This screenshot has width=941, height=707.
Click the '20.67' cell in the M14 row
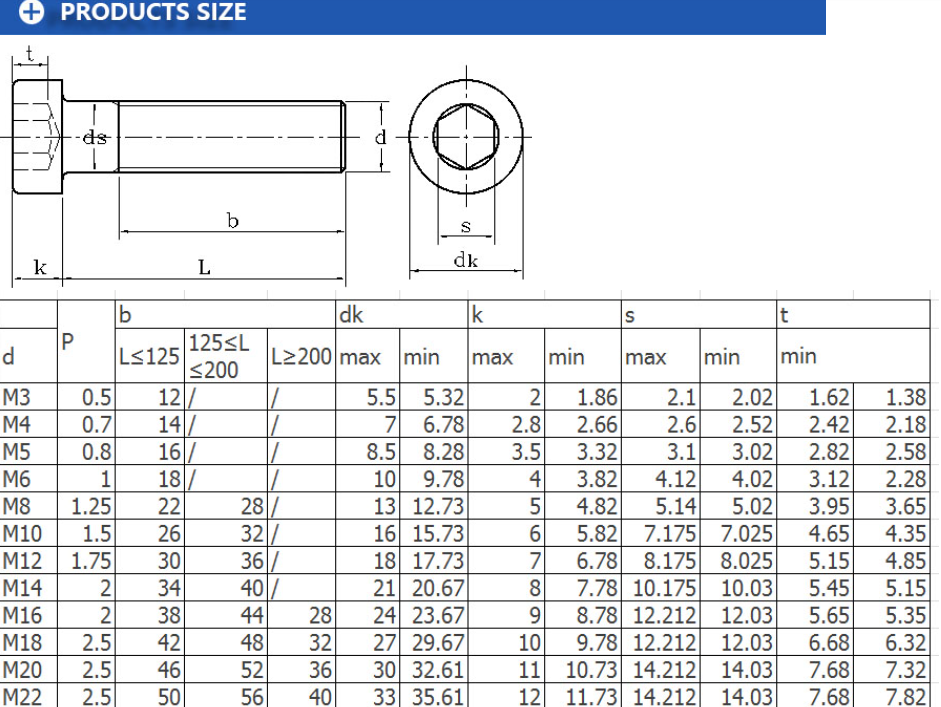pyautogui.click(x=438, y=588)
